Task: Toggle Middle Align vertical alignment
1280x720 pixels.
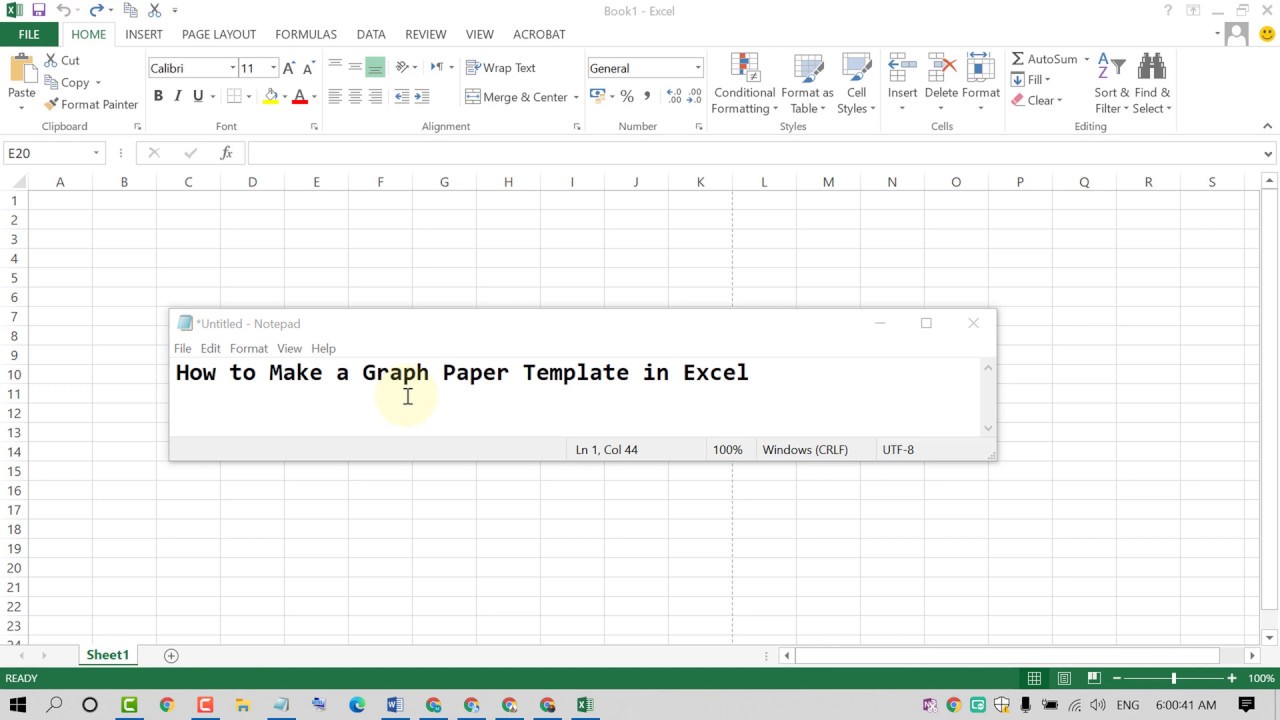Action: [355, 67]
